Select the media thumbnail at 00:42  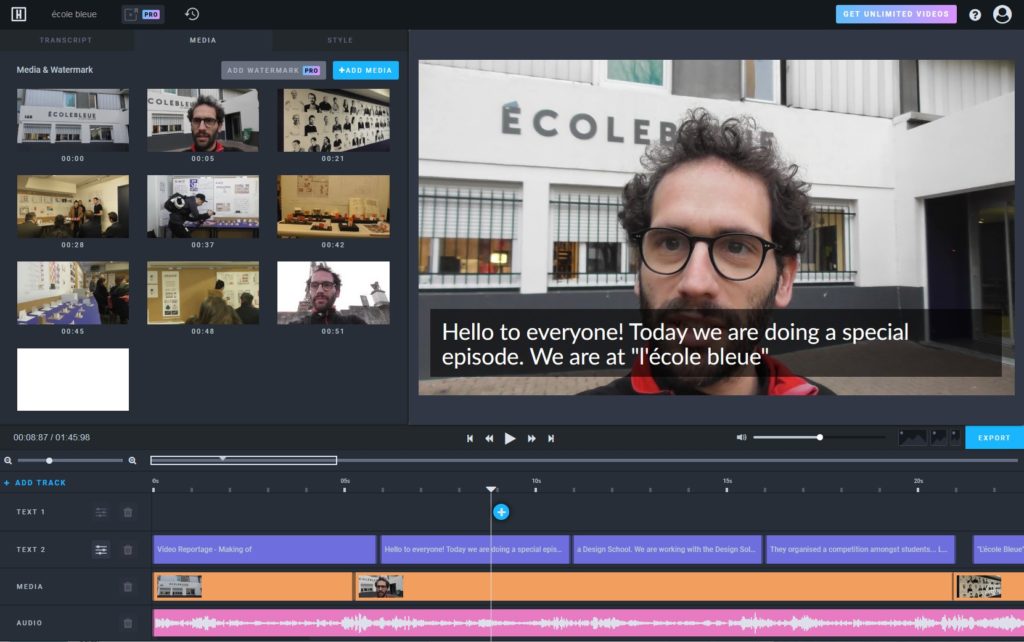point(333,206)
